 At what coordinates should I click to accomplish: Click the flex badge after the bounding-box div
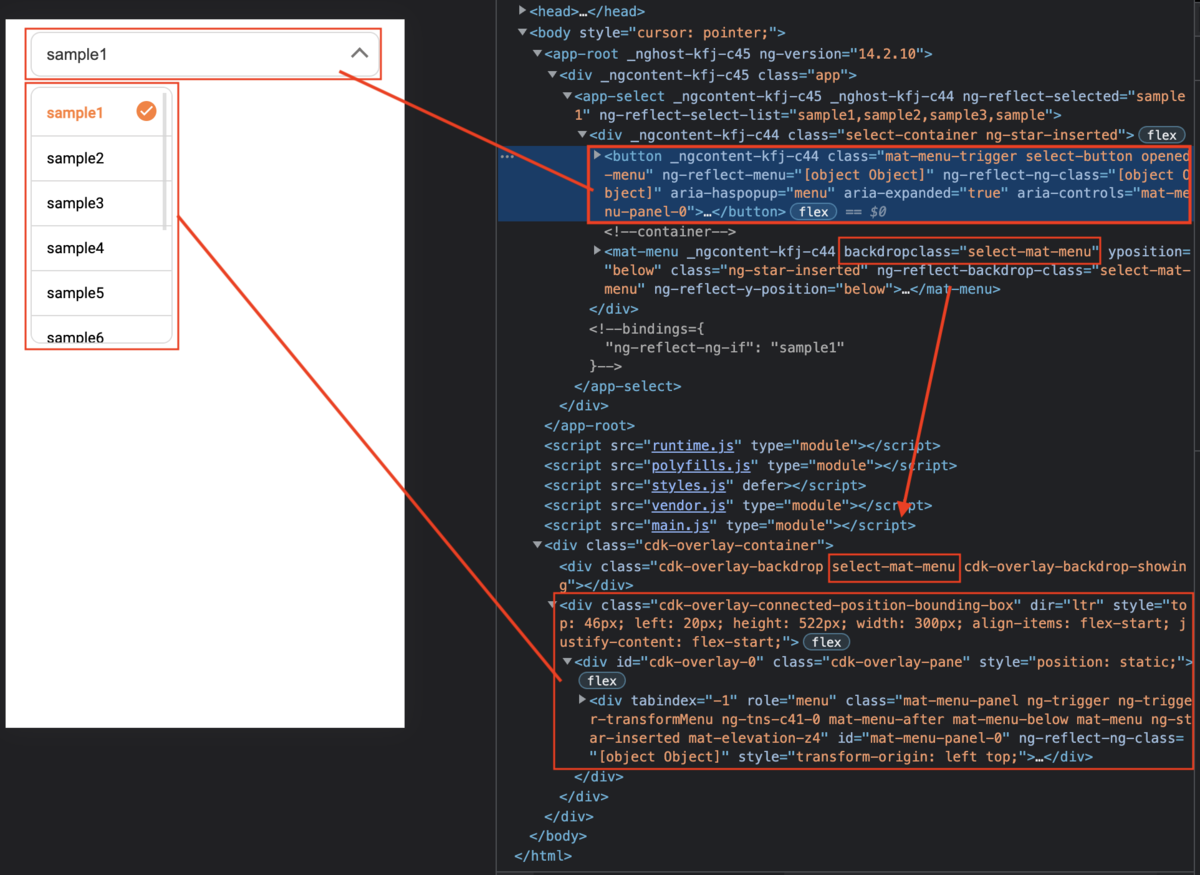[826, 642]
